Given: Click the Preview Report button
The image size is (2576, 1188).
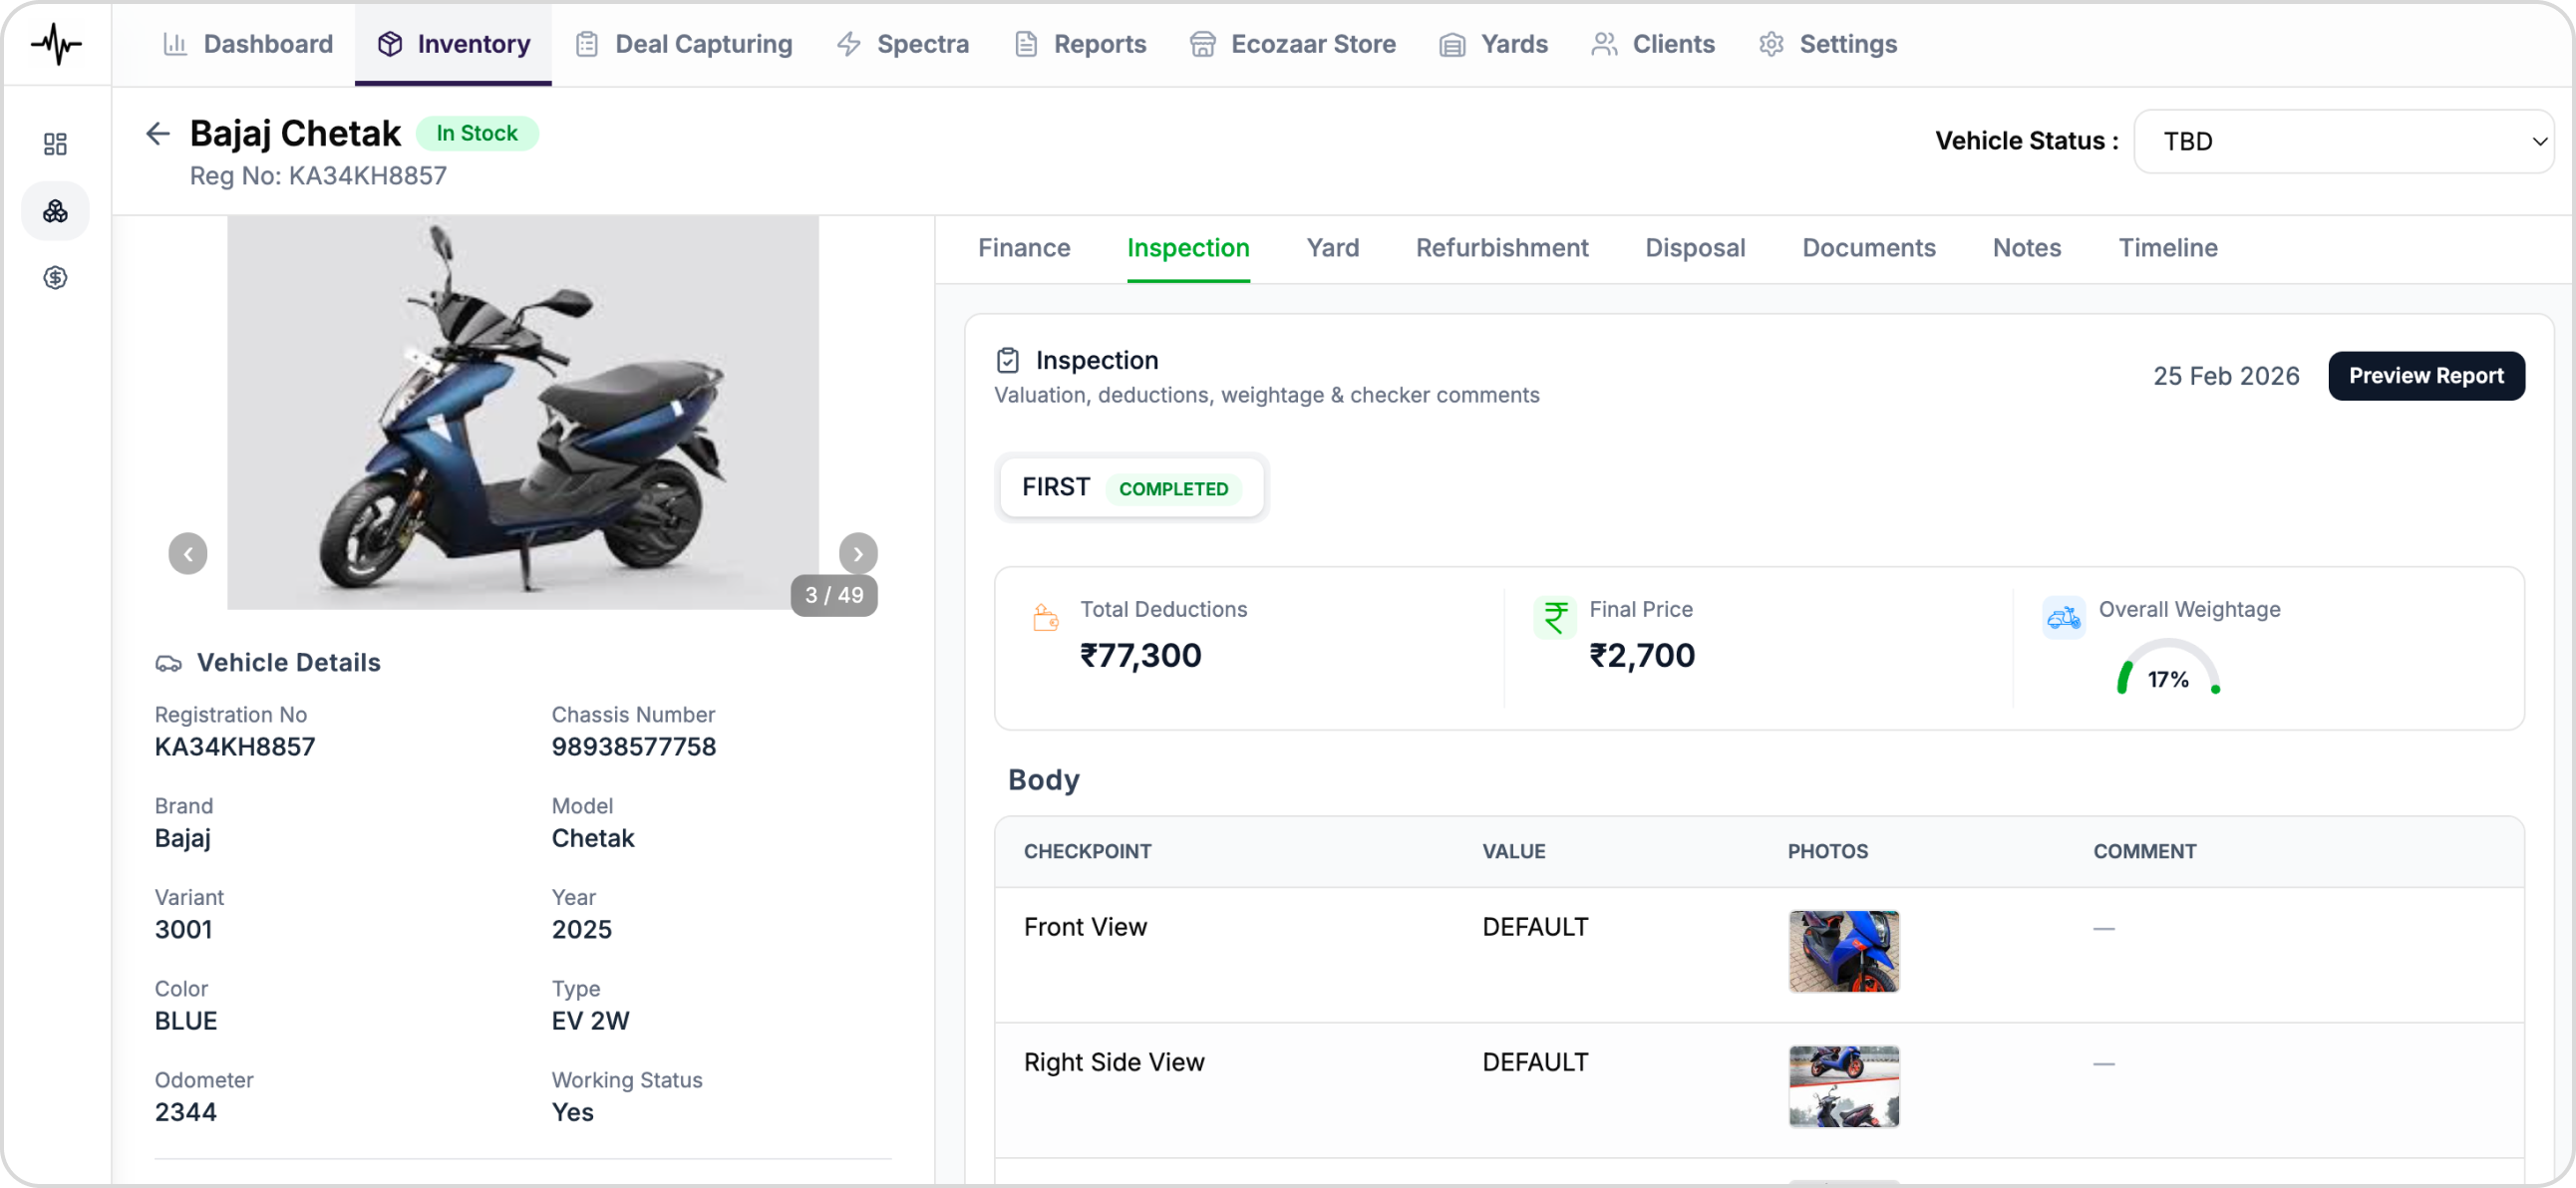Looking at the screenshot, I should [x=2425, y=376].
